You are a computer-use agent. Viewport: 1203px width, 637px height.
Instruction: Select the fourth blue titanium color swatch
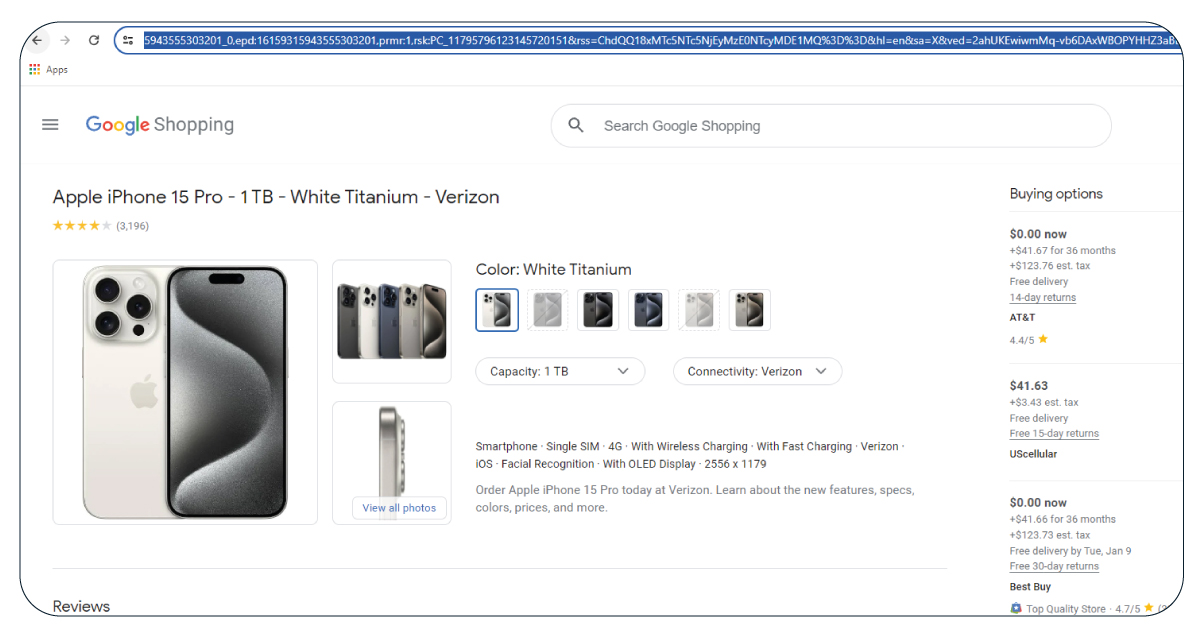click(649, 310)
